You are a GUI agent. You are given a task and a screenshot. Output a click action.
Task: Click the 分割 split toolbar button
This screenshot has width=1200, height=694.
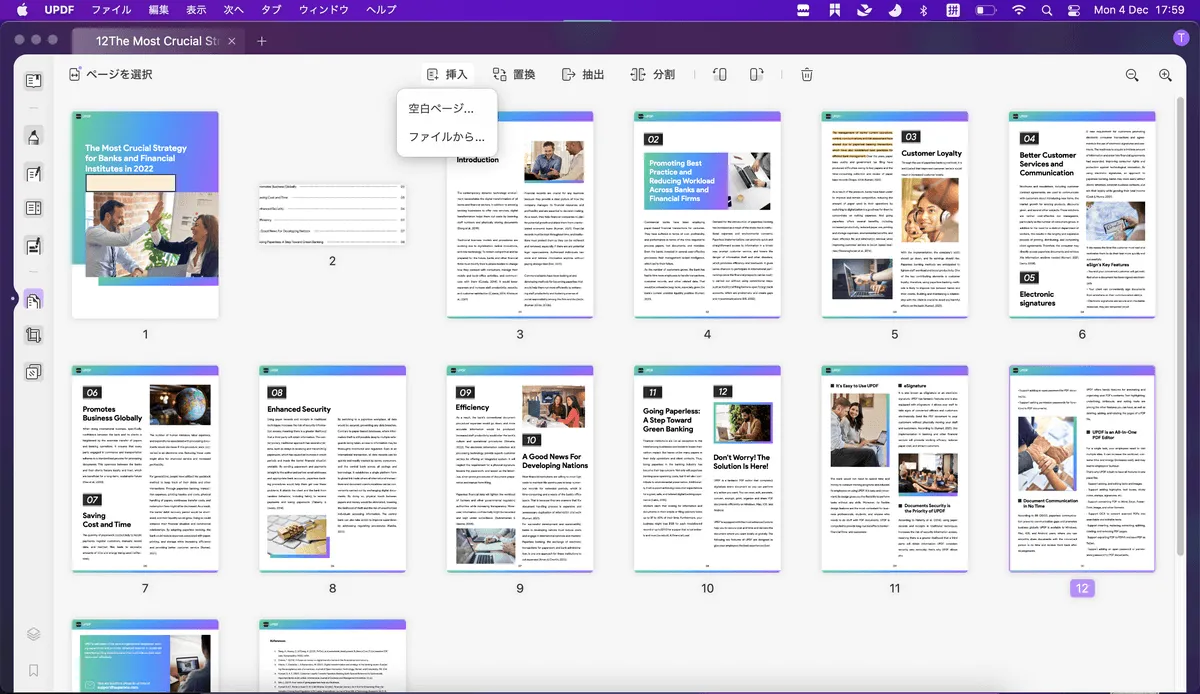[x=652, y=75]
